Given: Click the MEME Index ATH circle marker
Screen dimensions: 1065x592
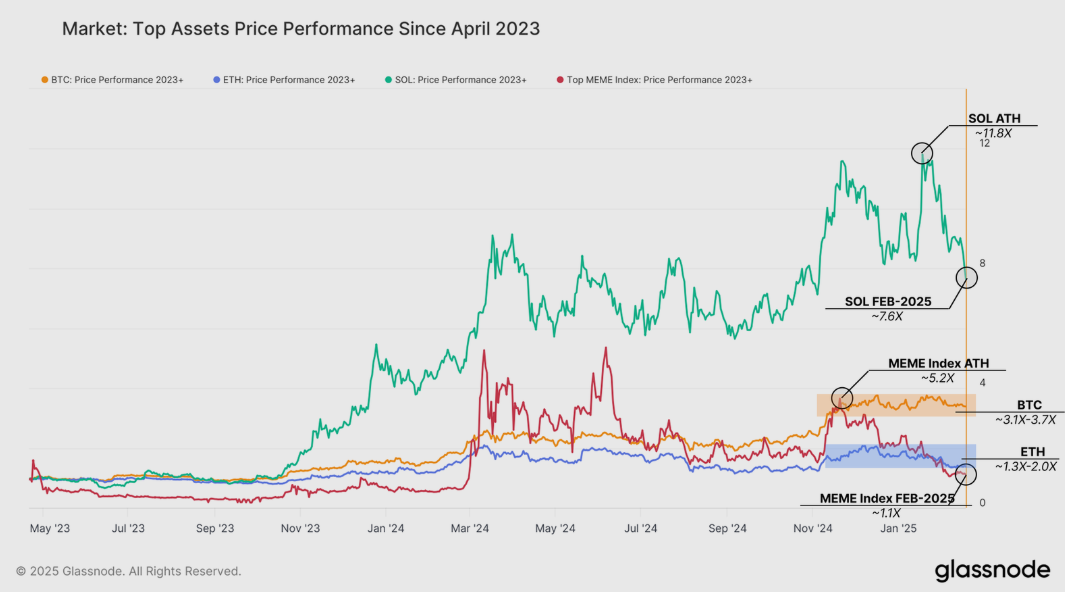Looking at the screenshot, I should tap(842, 398).
